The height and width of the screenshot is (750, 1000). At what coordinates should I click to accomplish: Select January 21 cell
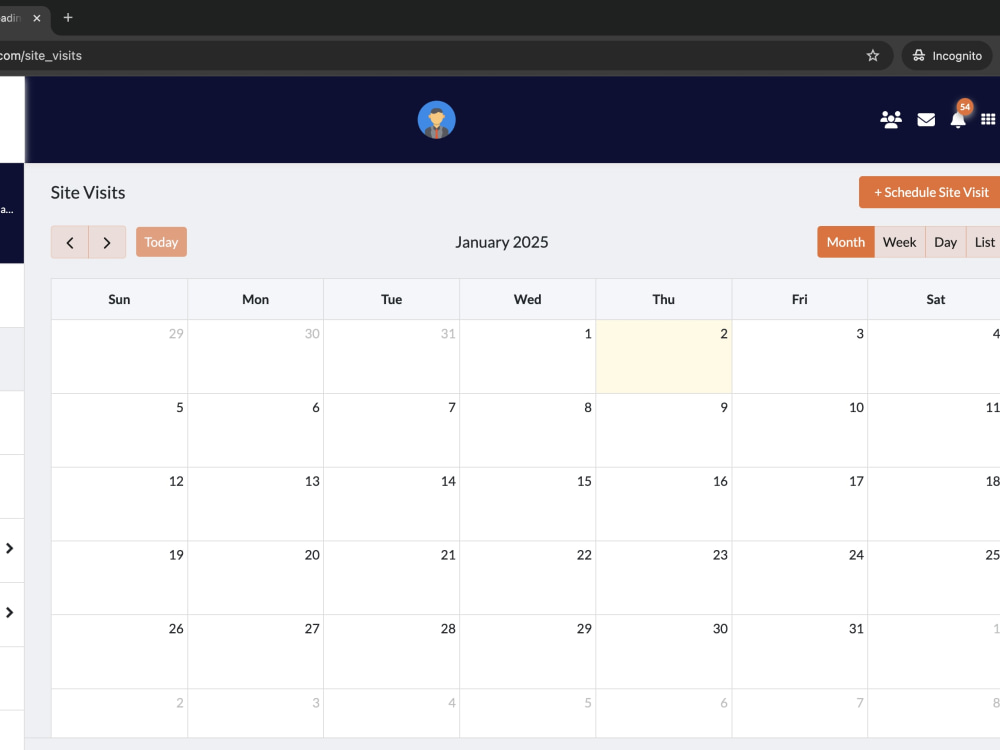coord(391,578)
